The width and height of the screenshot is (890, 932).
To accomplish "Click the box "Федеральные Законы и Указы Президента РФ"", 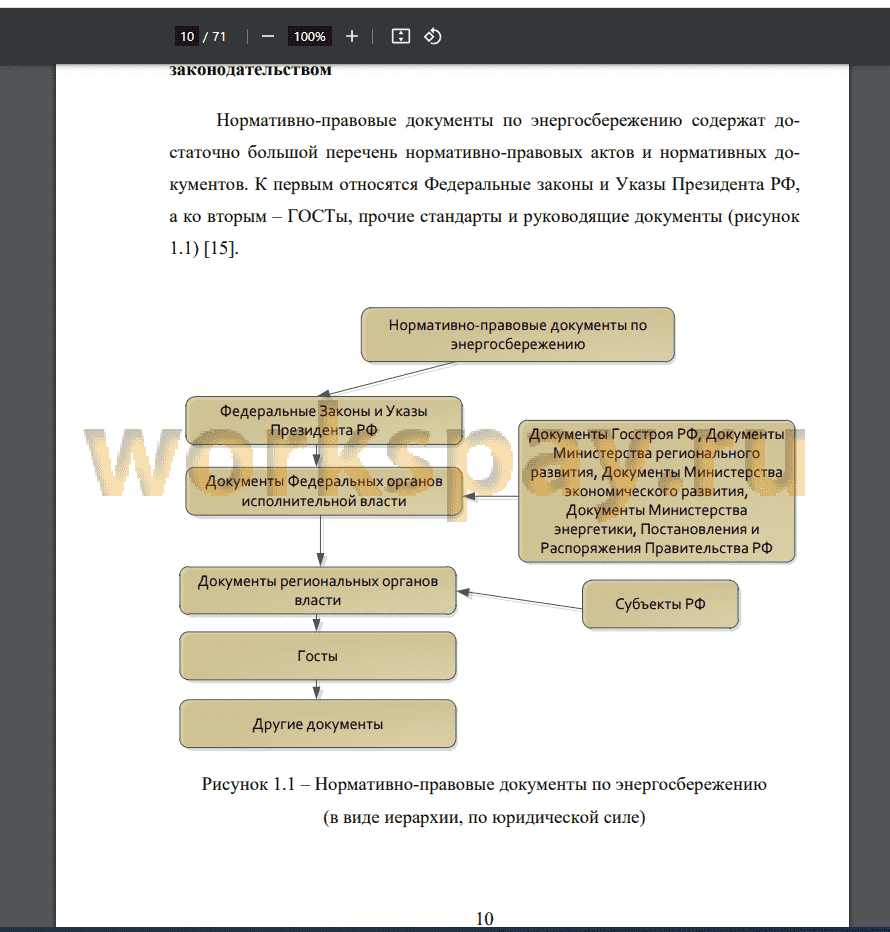I will pyautogui.click(x=324, y=420).
